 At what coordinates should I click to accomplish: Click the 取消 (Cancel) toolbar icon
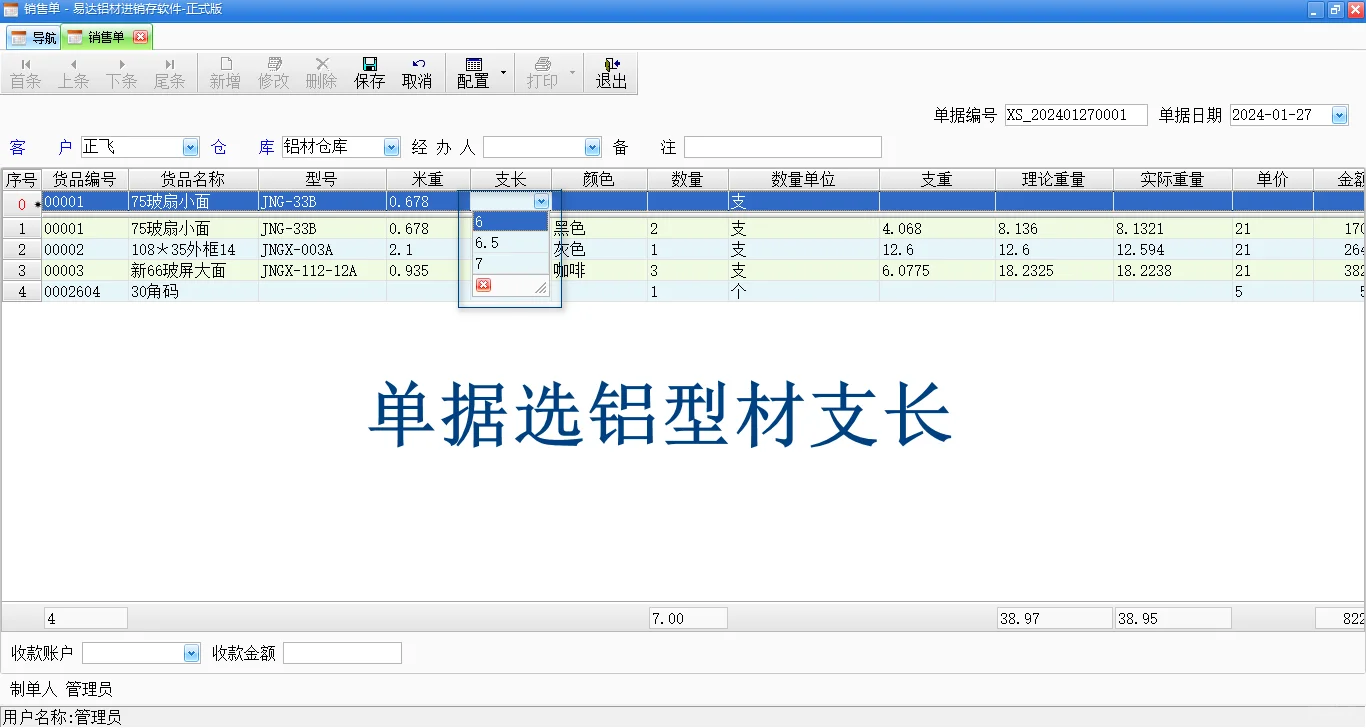pyautogui.click(x=417, y=72)
